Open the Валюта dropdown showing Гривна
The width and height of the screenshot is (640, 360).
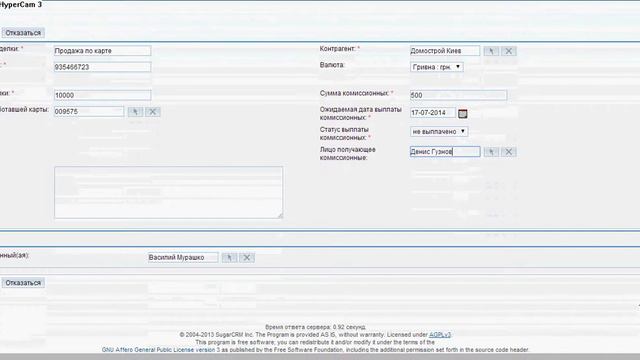click(x=437, y=67)
